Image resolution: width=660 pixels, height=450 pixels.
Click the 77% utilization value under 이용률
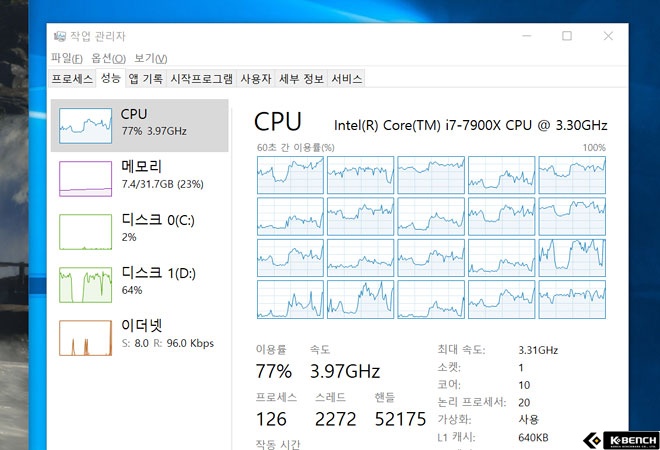(x=274, y=371)
